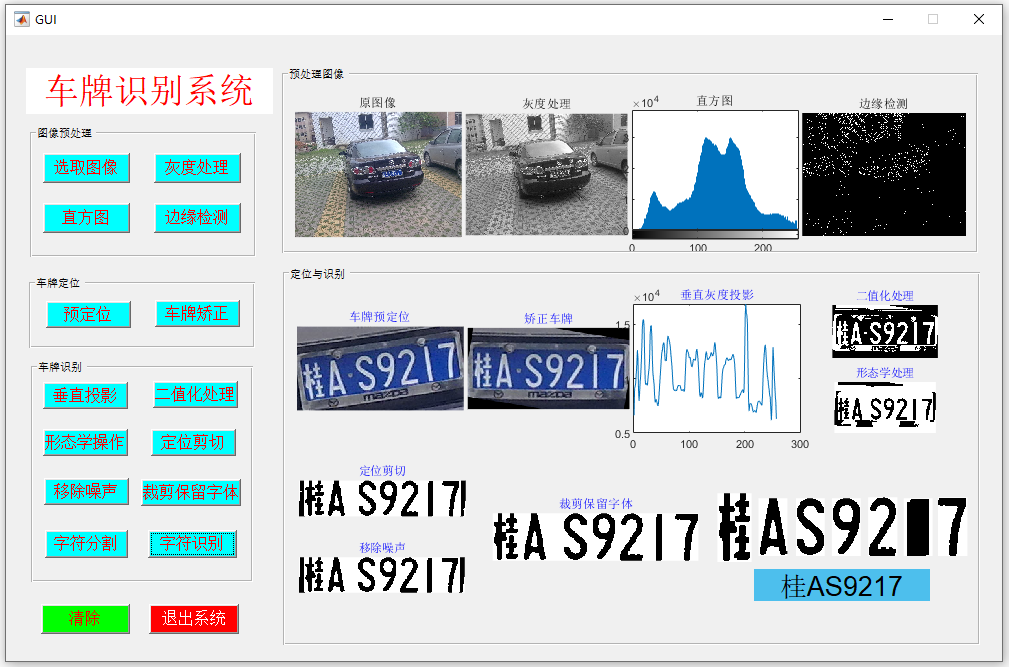Click the 矫正车牌 corrected plate image
This screenshot has height=667, width=1009.
click(x=548, y=369)
